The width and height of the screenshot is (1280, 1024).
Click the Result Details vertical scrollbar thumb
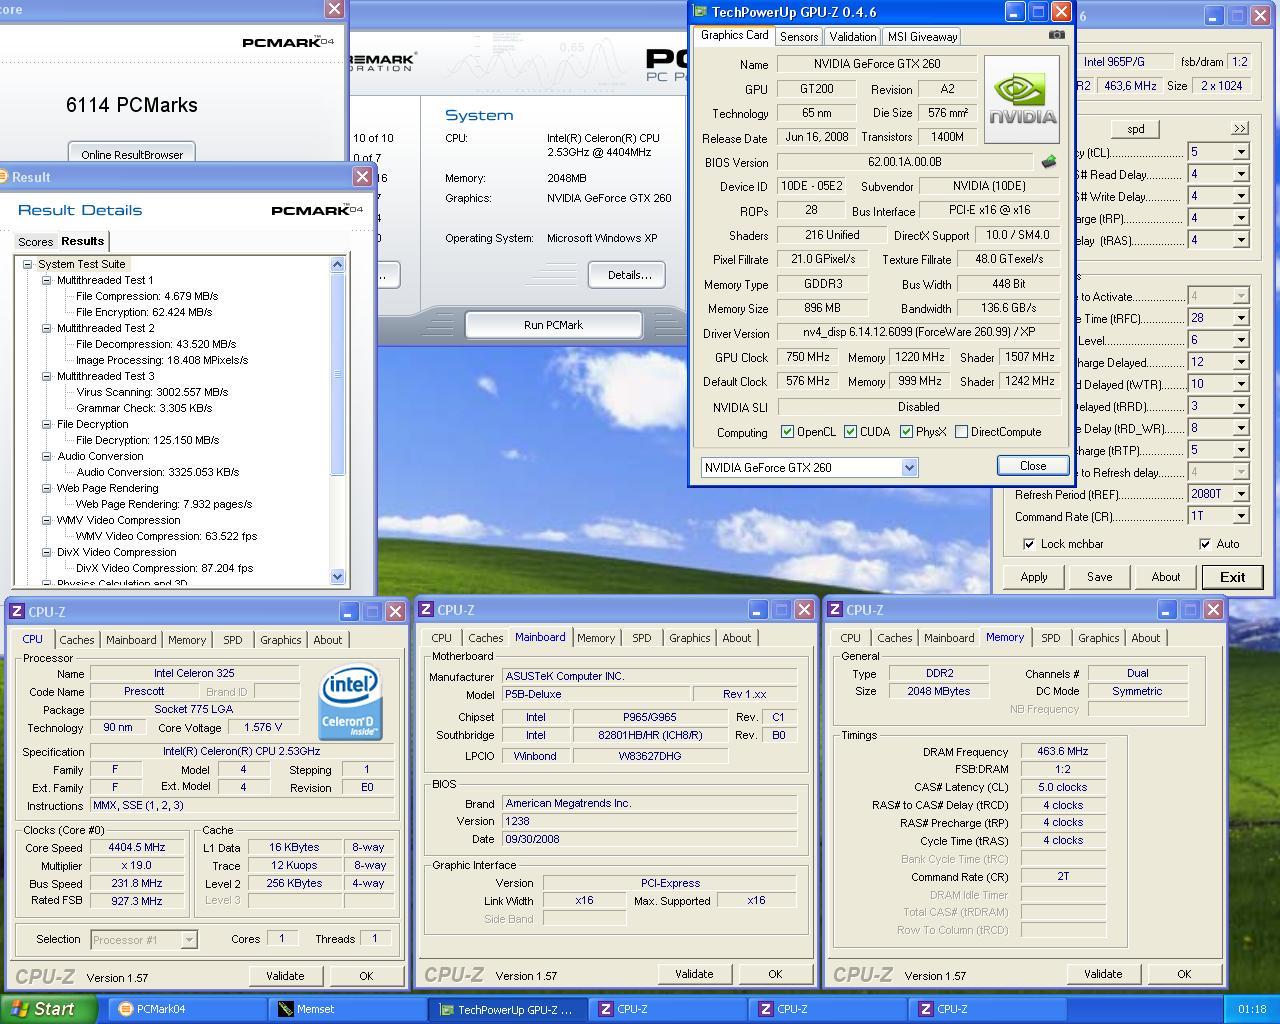pyautogui.click(x=337, y=374)
